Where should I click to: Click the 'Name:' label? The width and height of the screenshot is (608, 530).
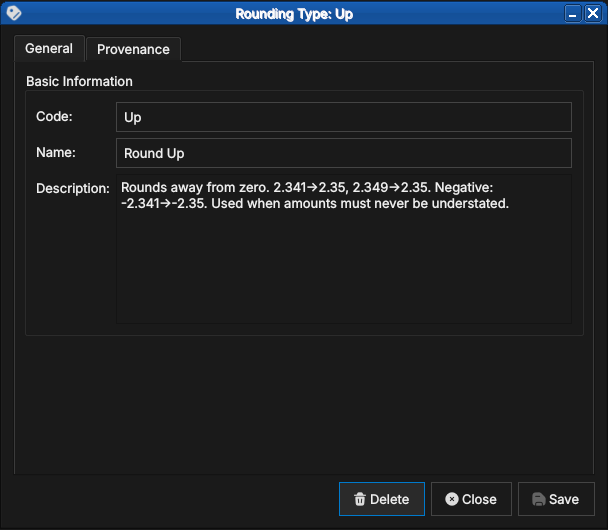tap(56, 152)
